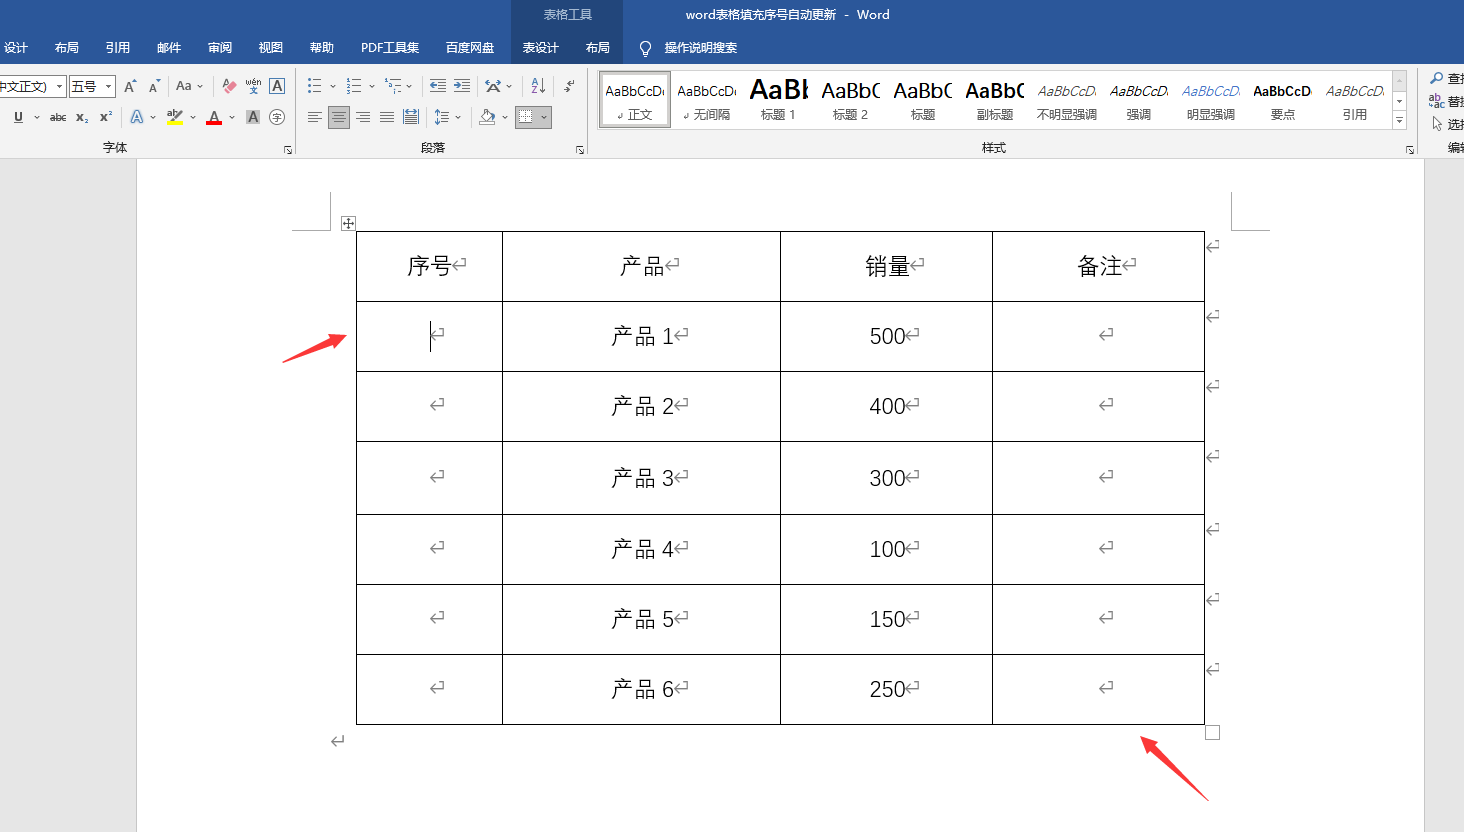Open paragraph dialog launcher in 段落 group

click(x=580, y=150)
